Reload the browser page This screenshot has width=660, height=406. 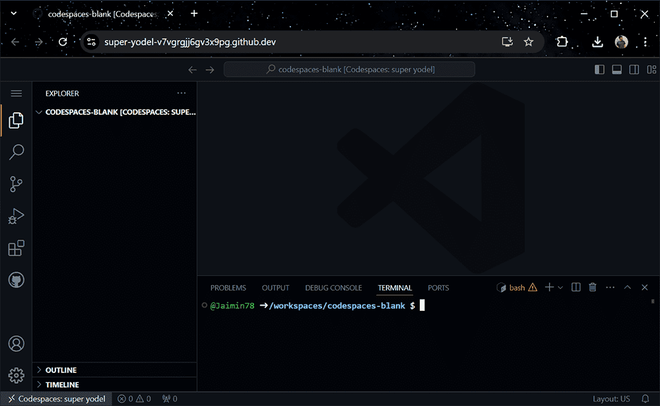click(63, 42)
